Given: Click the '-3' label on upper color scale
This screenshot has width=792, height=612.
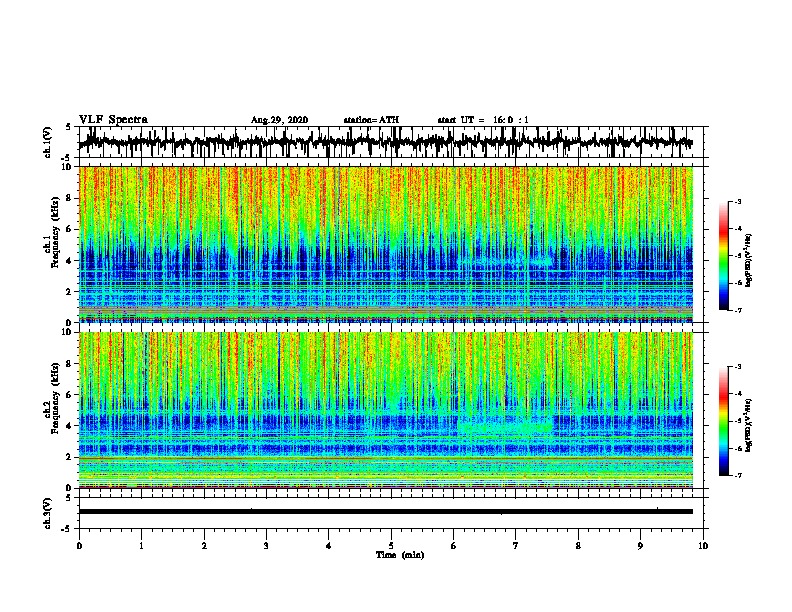Looking at the screenshot, I should point(738,202).
